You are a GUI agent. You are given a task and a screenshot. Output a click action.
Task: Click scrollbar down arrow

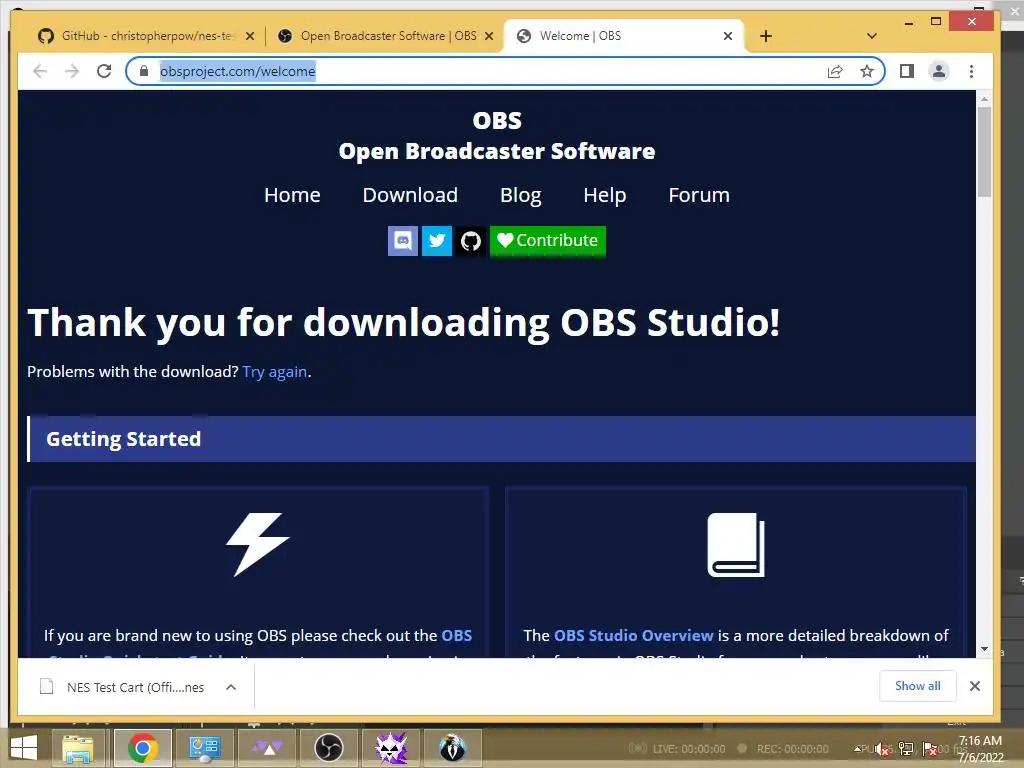984,649
